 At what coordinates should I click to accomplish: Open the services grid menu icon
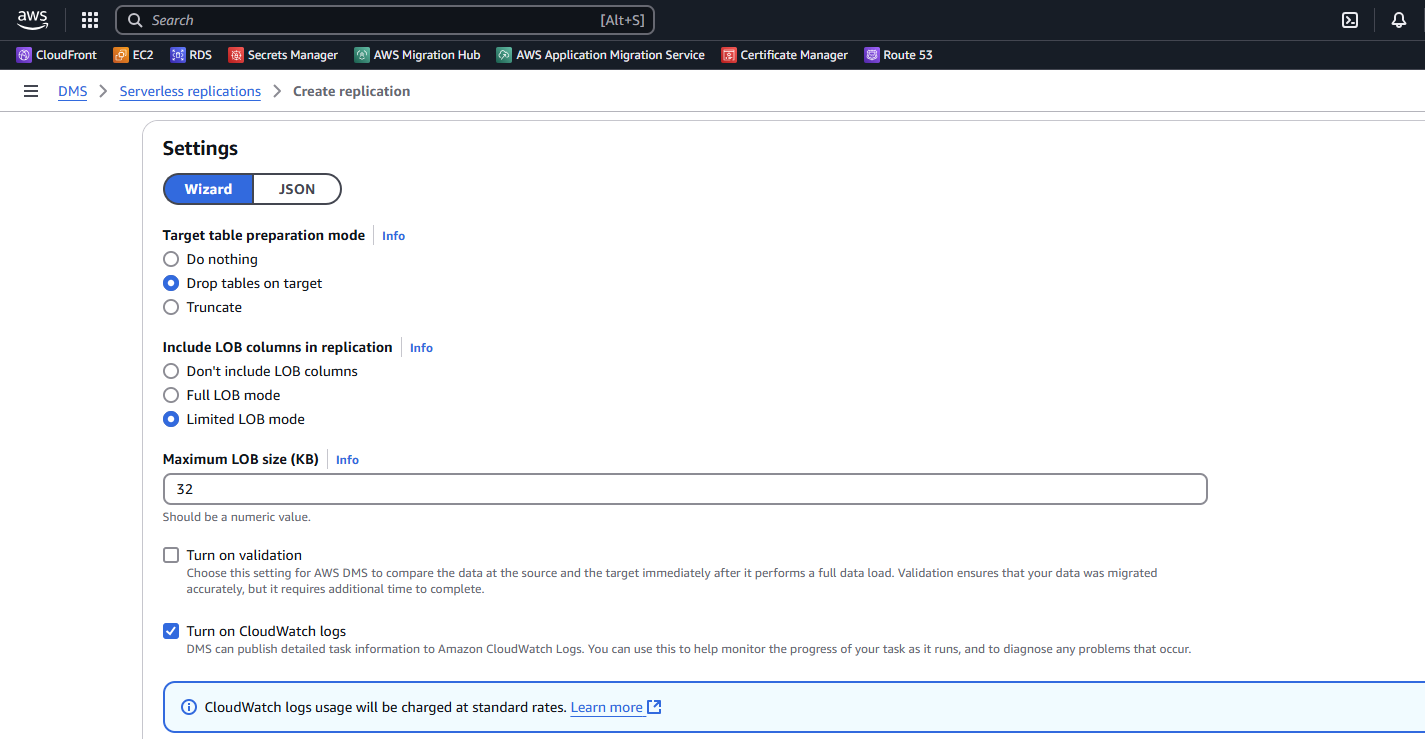pyautogui.click(x=90, y=20)
